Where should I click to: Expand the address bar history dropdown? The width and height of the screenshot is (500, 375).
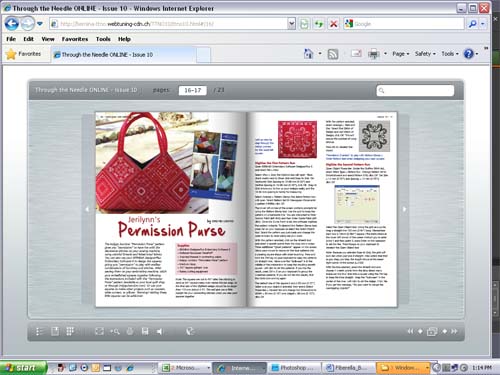tap(291, 24)
